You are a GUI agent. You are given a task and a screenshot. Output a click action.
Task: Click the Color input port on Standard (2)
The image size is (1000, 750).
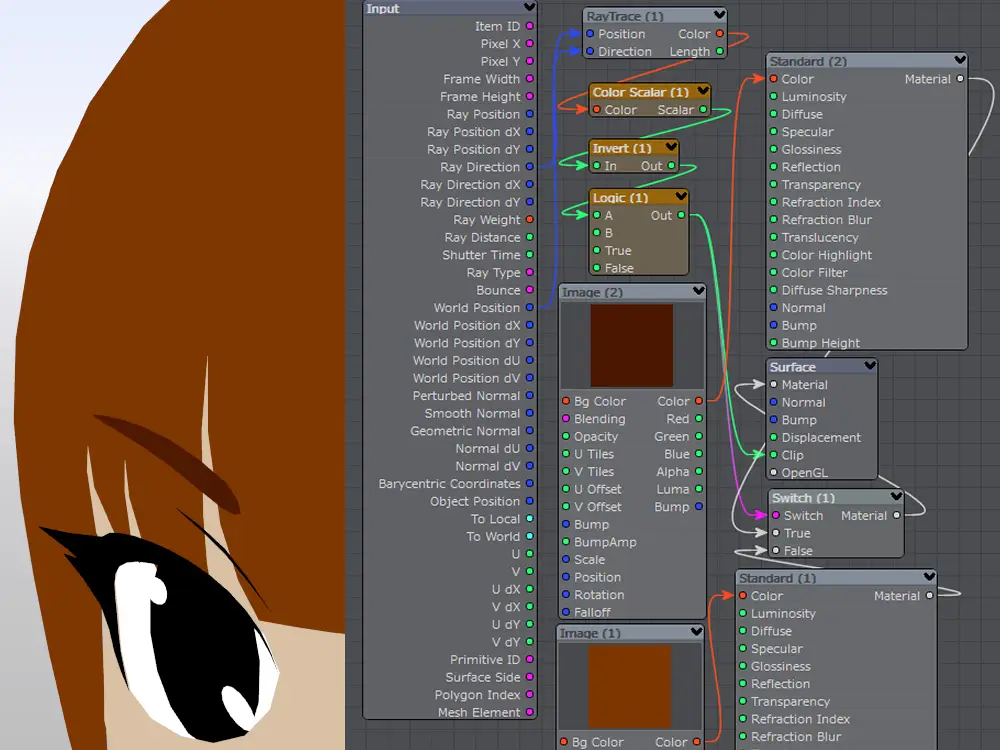point(773,79)
